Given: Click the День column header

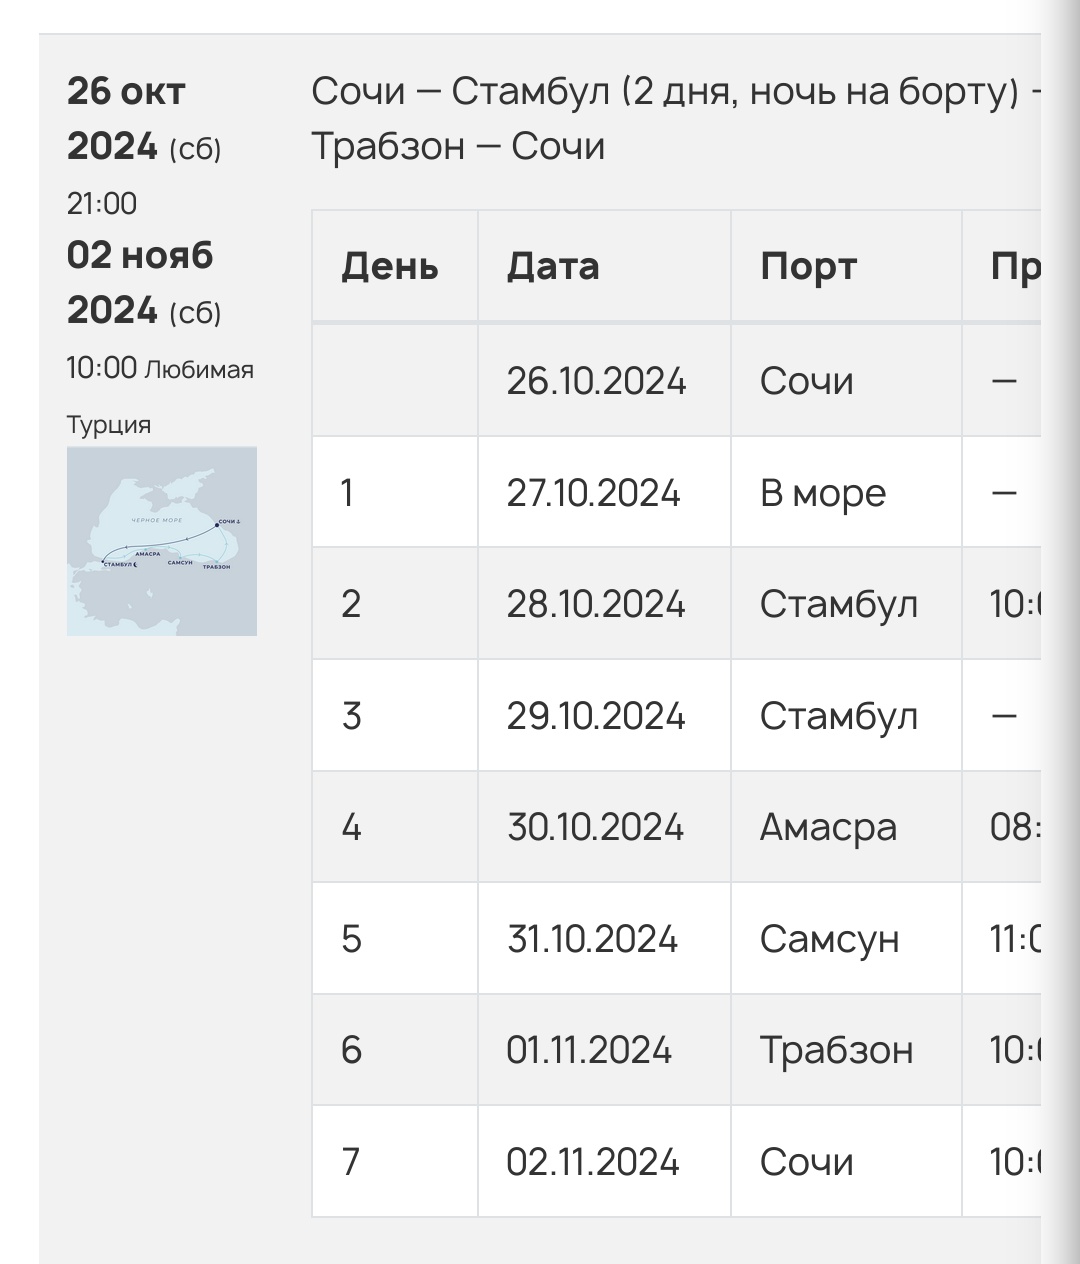Looking at the screenshot, I should coord(390,266).
